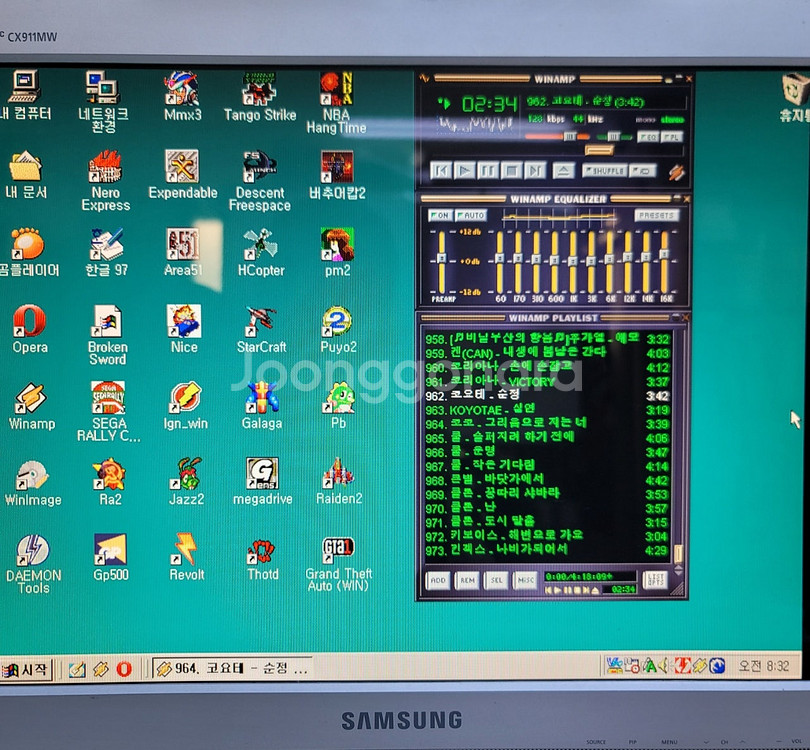
Task: Click the Galaga game icon
Action: (262, 405)
